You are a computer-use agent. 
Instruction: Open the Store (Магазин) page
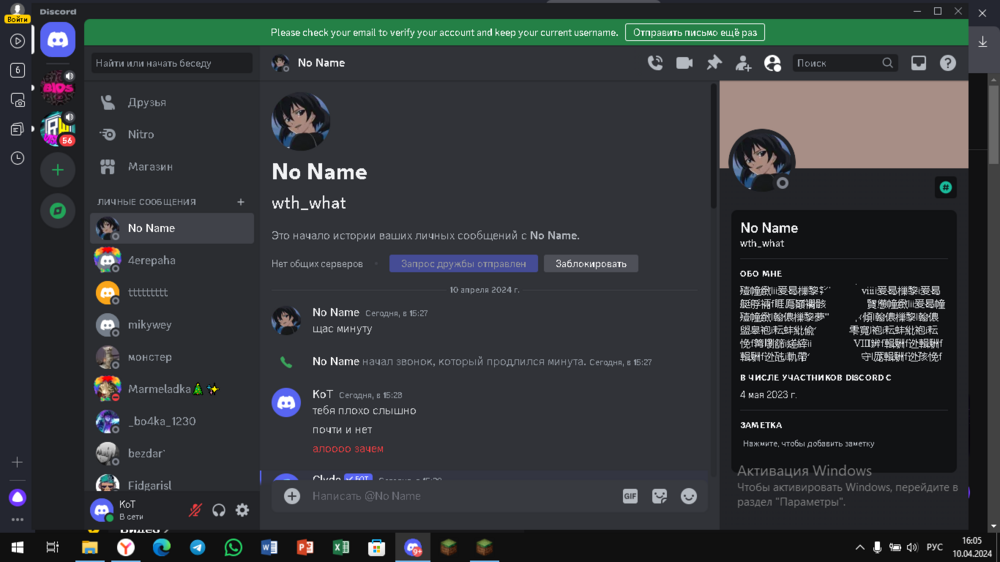click(172, 166)
